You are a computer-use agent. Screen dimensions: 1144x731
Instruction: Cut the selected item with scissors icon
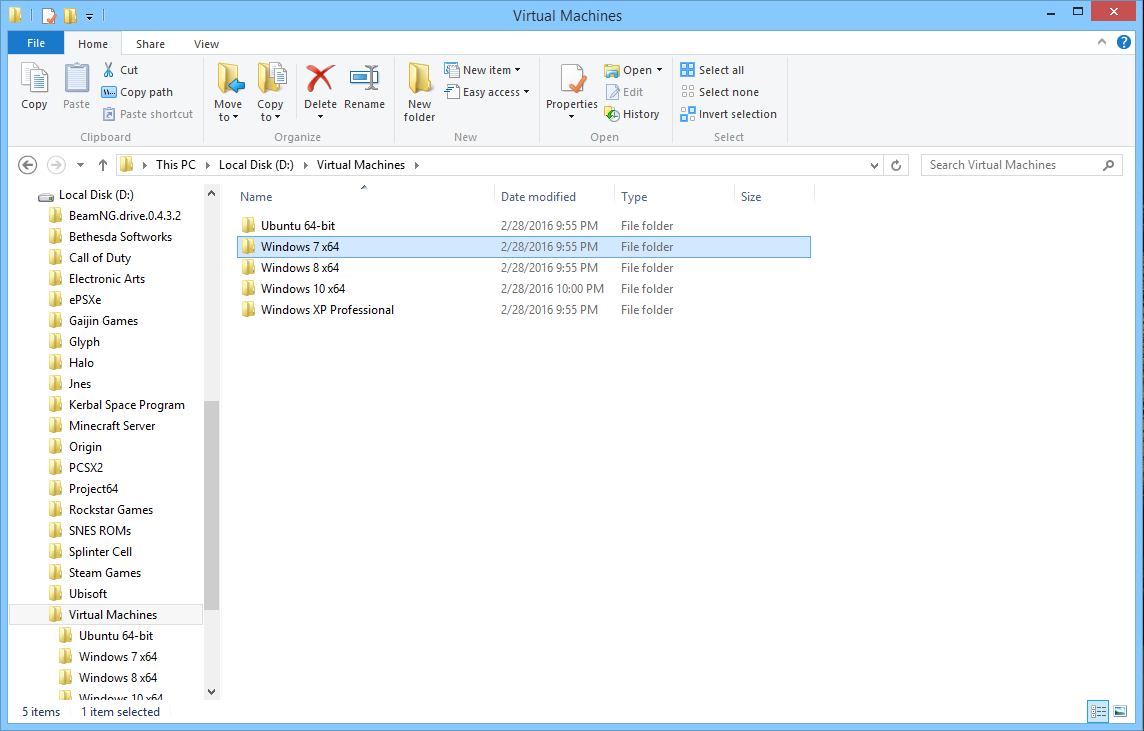pos(120,70)
